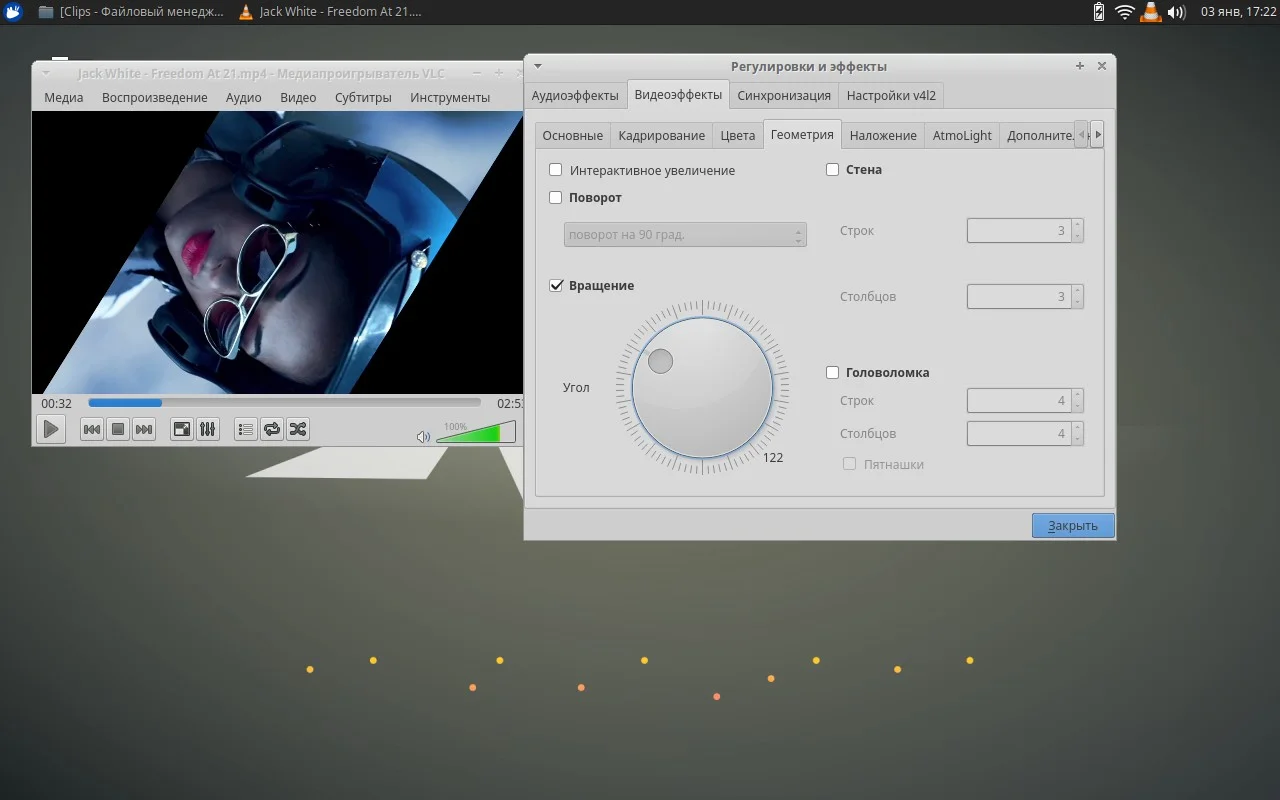This screenshot has width=1280, height=800.
Task: Uncheck the Вращение checkbox
Action: click(556, 286)
